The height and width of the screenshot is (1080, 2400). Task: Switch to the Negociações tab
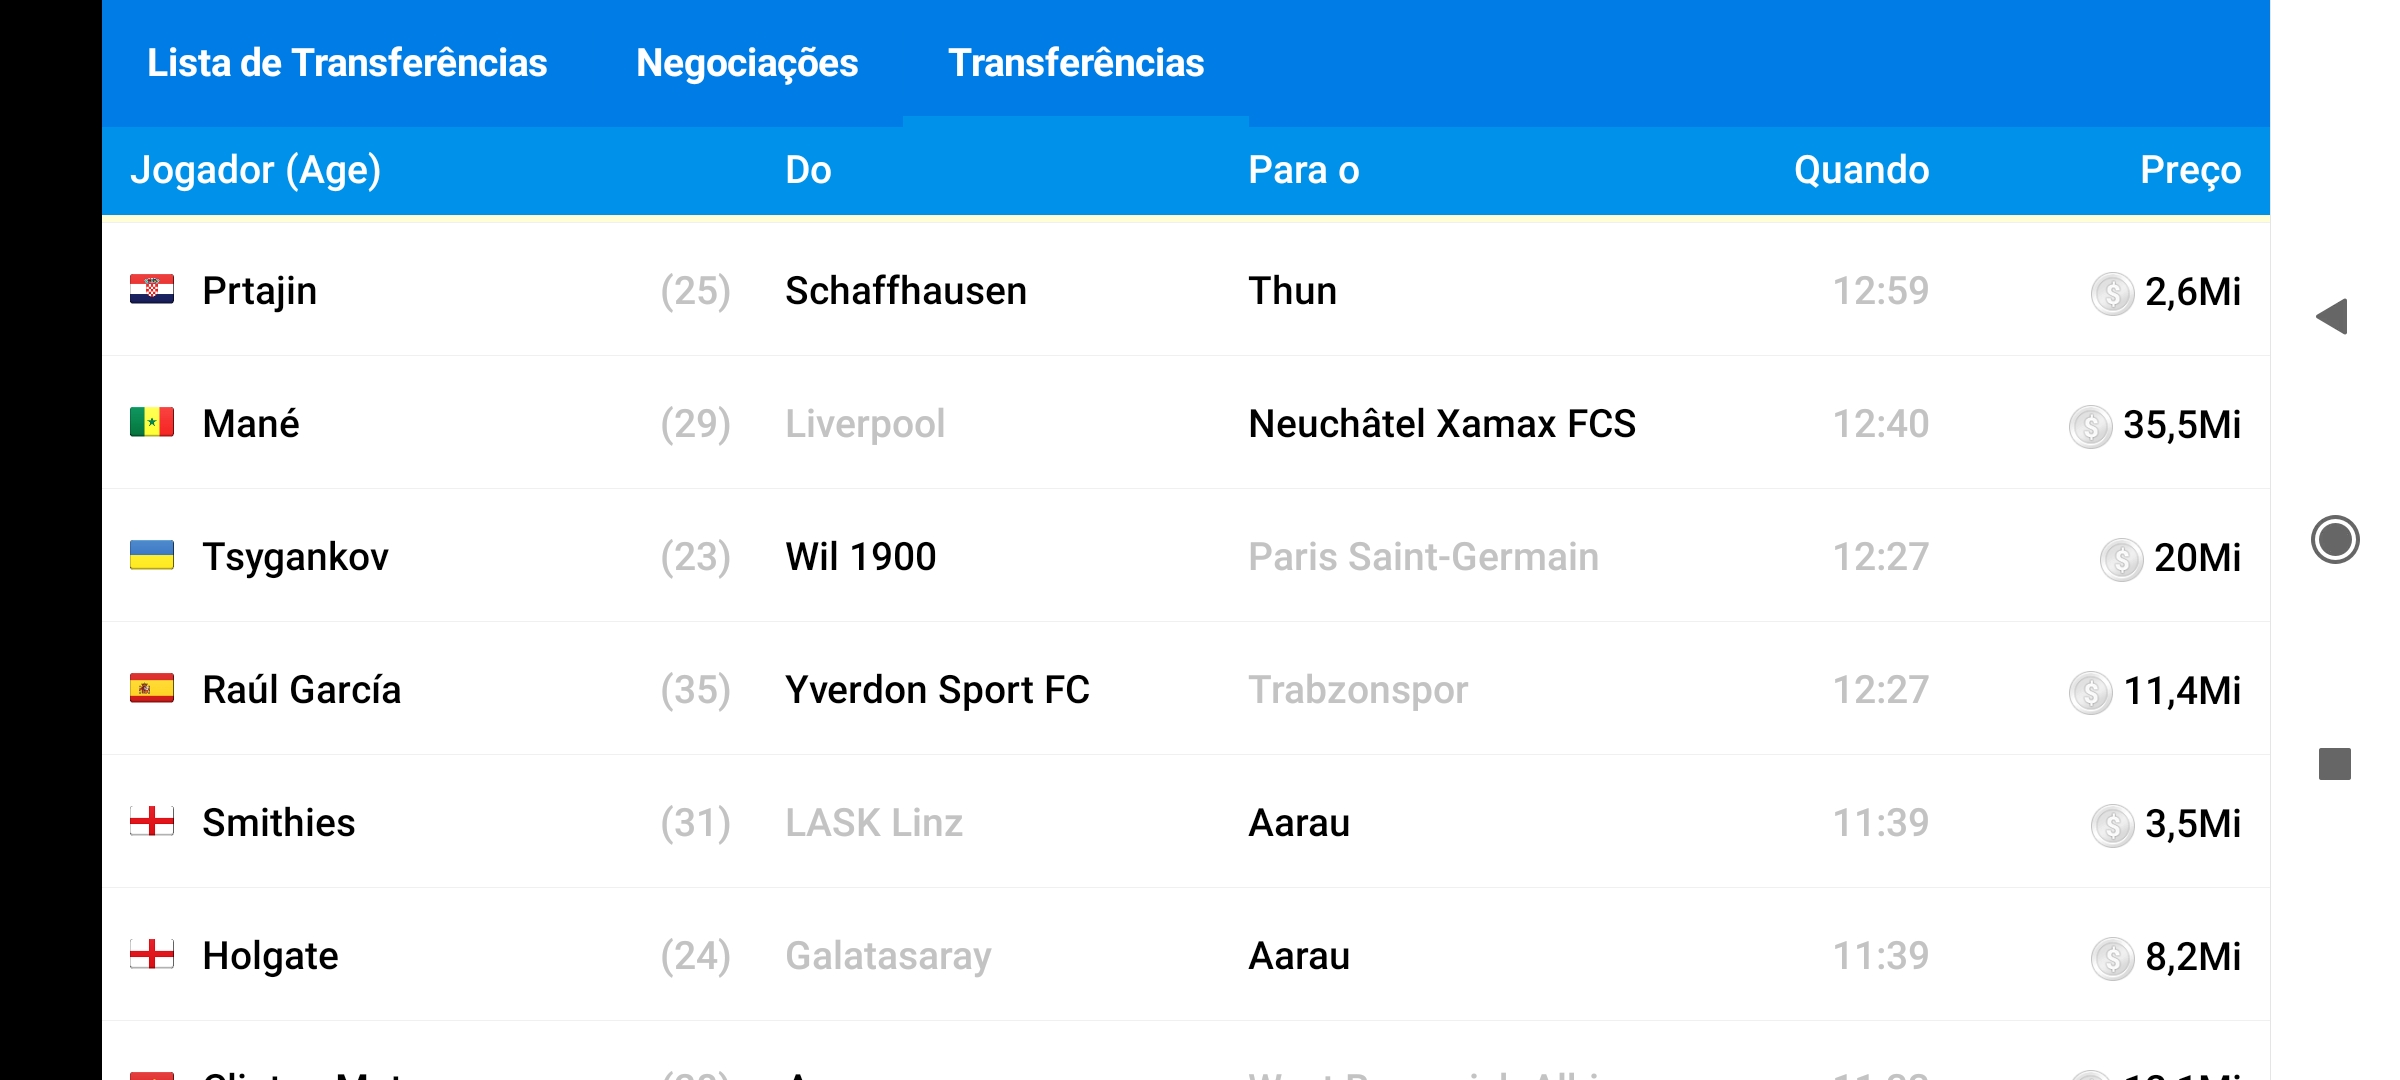[x=747, y=63]
